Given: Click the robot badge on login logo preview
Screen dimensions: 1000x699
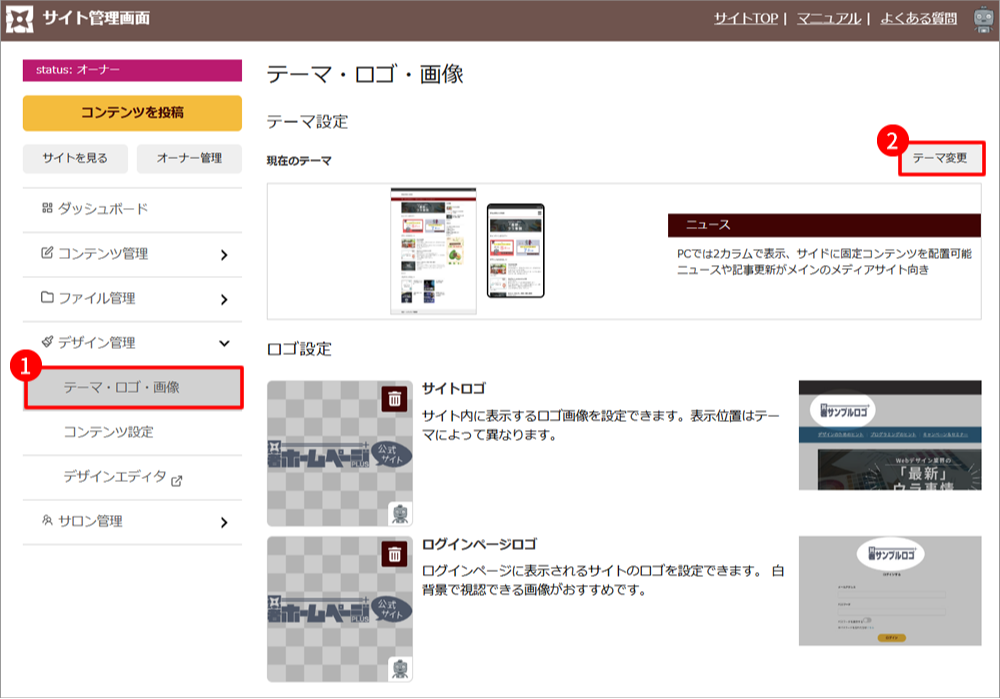Looking at the screenshot, I should [400, 669].
